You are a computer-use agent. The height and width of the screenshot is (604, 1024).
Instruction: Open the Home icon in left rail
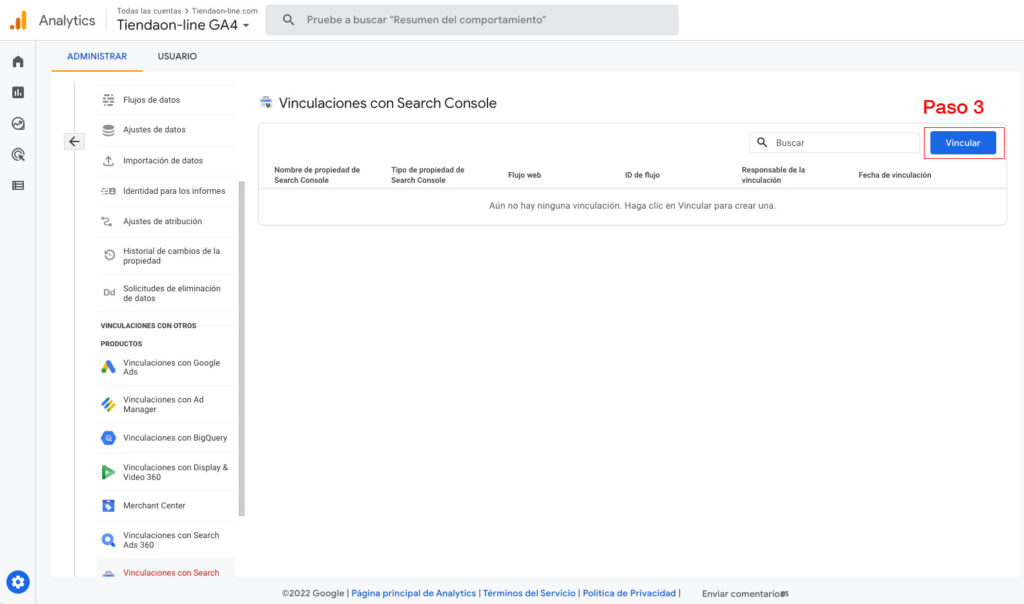tap(18, 61)
